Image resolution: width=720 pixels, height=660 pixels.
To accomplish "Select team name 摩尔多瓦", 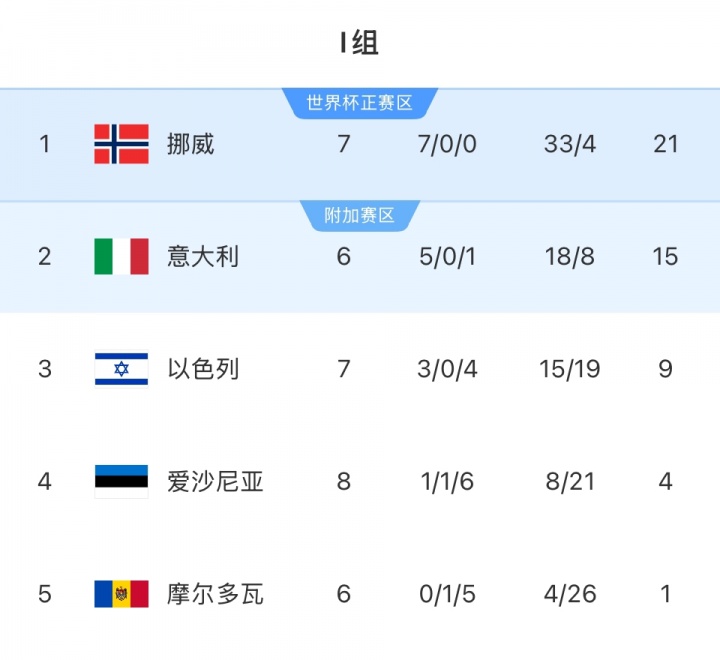I will pyautogui.click(x=215, y=594).
